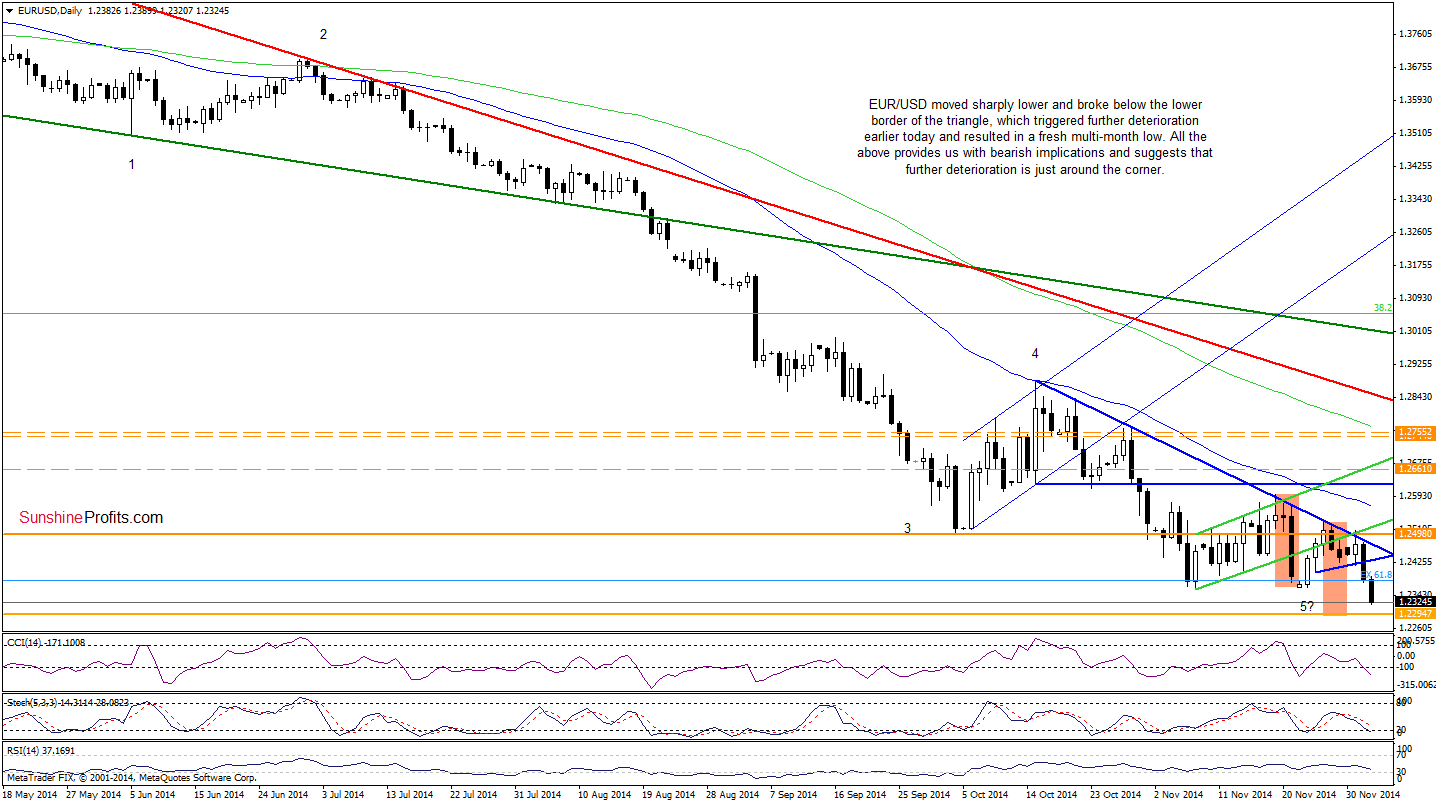Click Elliott wave label 1
Screen dimensions: 1436x803
[132, 163]
